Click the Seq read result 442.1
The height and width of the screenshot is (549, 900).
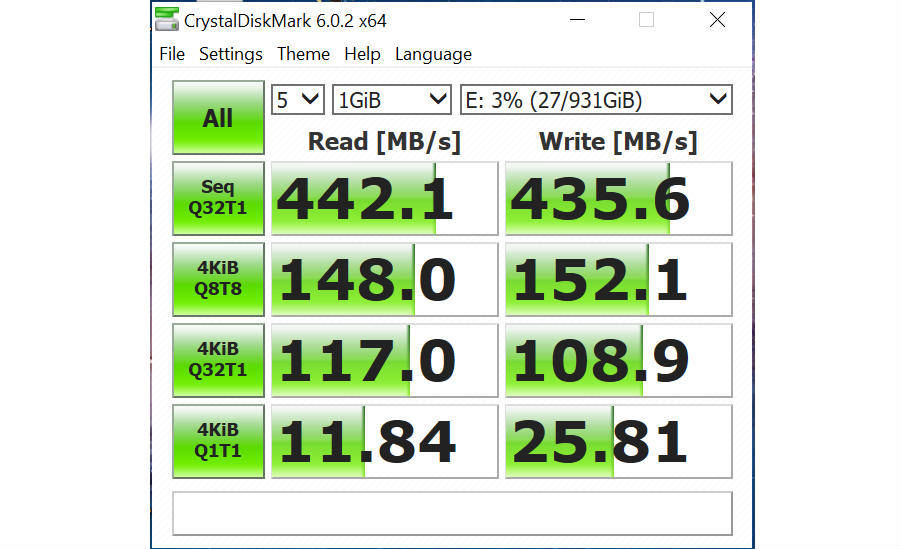[x=385, y=199]
